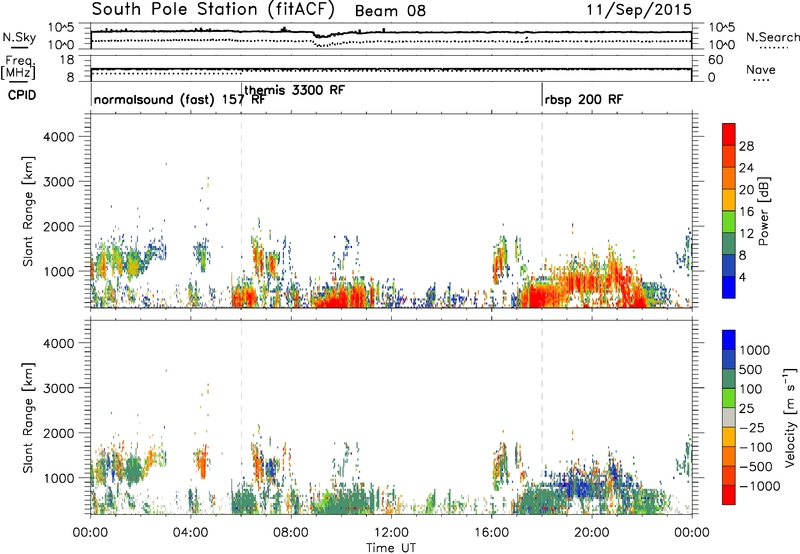800x554 pixels.
Task: Click the 'Nave' legend label
Action: pyautogui.click(x=761, y=69)
